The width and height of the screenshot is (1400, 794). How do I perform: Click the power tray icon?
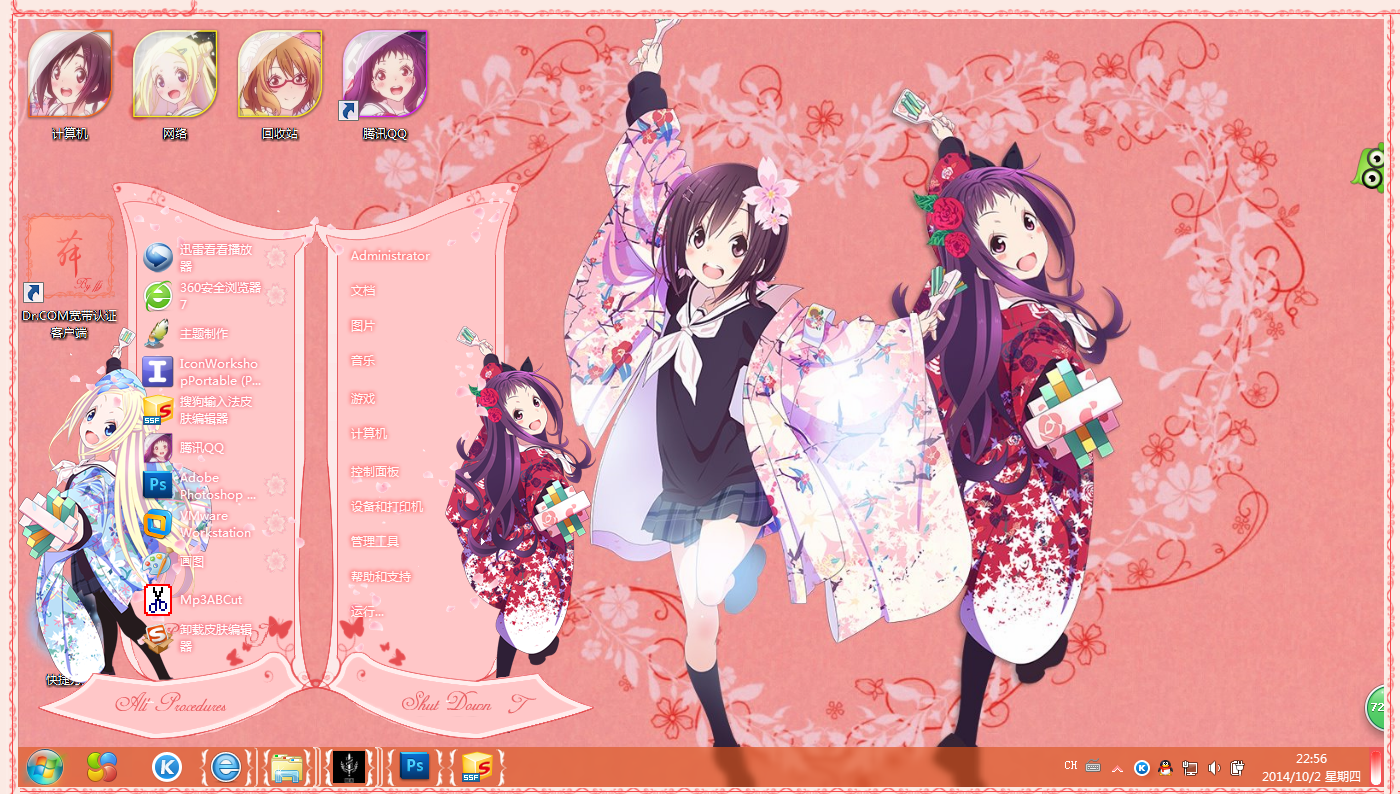[x=1237, y=768]
